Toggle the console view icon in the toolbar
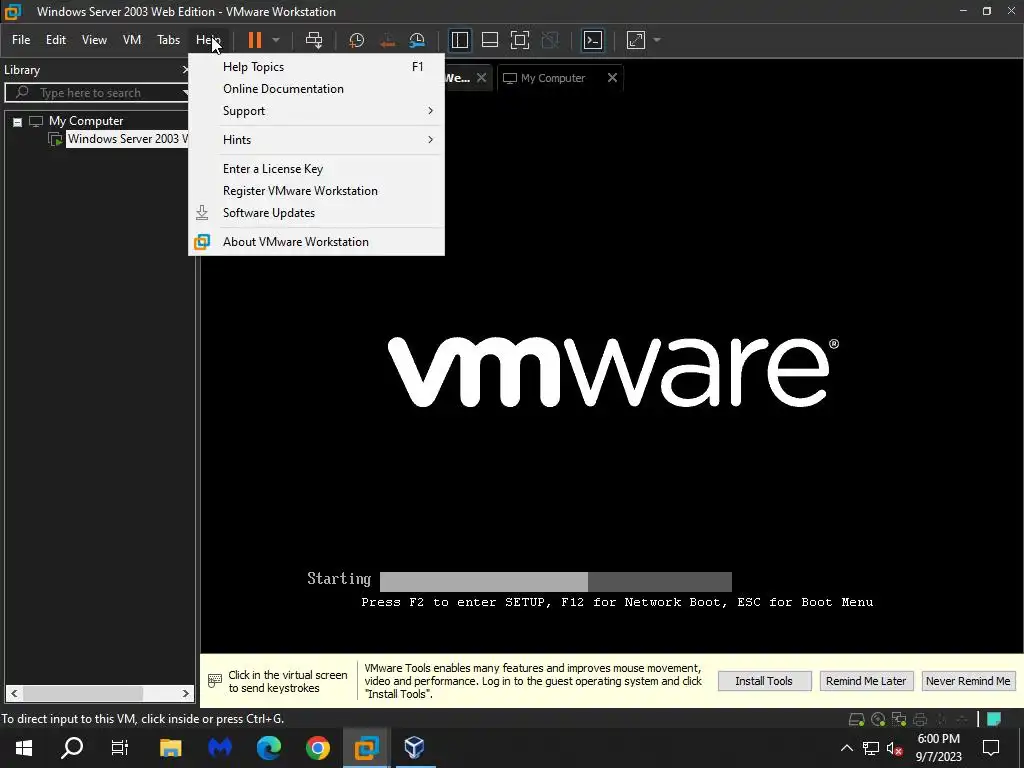Image resolution: width=1024 pixels, height=768 pixels. [x=592, y=40]
